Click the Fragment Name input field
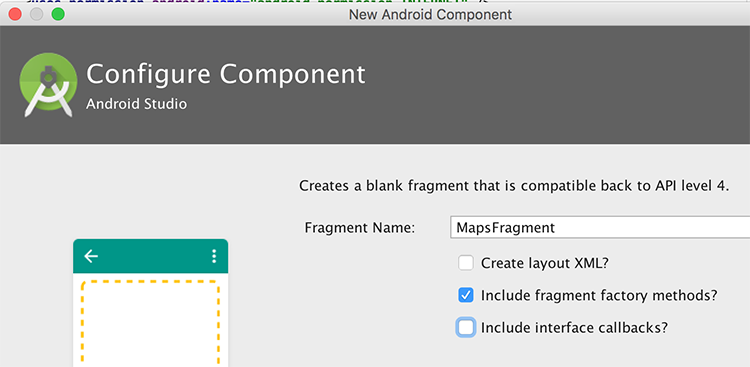Image resolution: width=750 pixels, height=367 pixels. pyautogui.click(x=600, y=227)
